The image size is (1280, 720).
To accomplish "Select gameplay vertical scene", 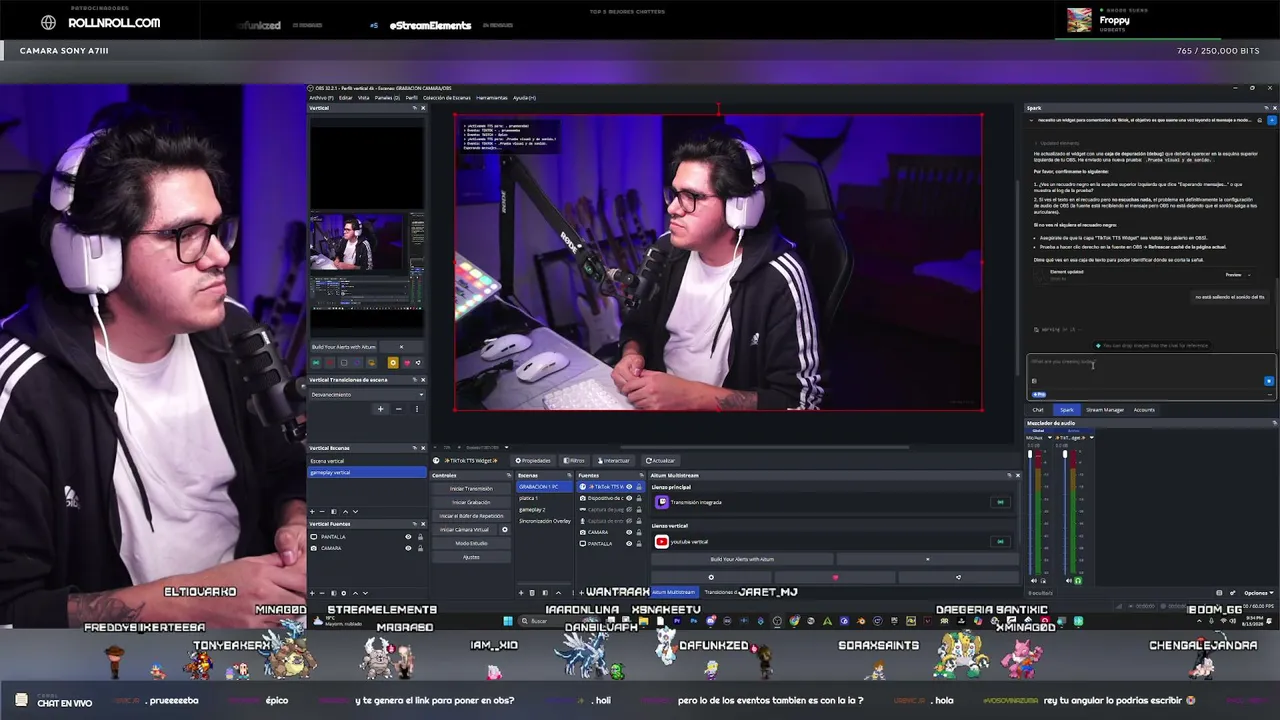I will [x=367, y=472].
